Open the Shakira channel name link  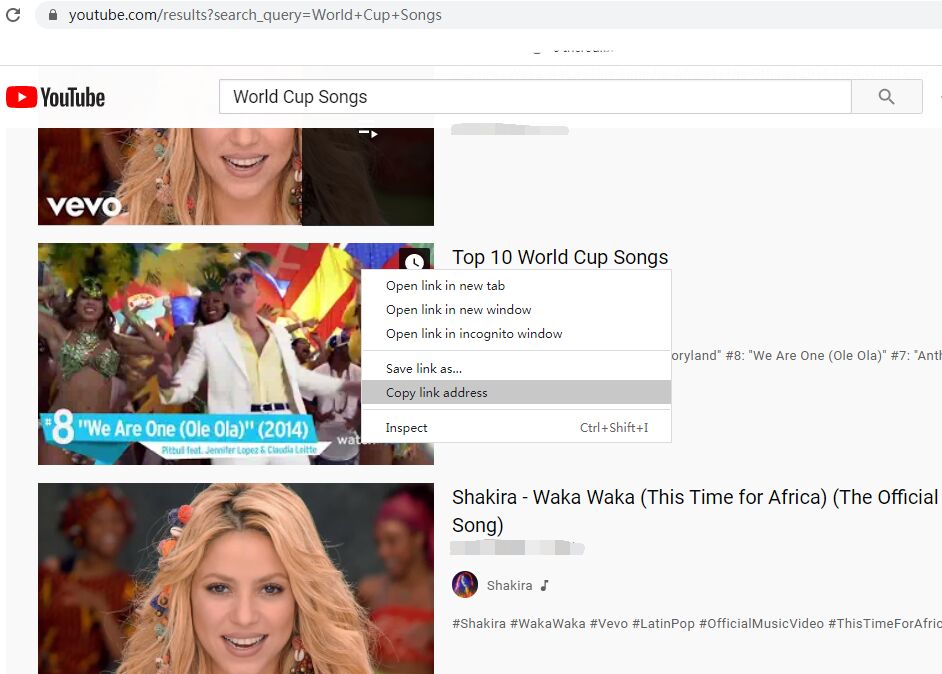509,586
